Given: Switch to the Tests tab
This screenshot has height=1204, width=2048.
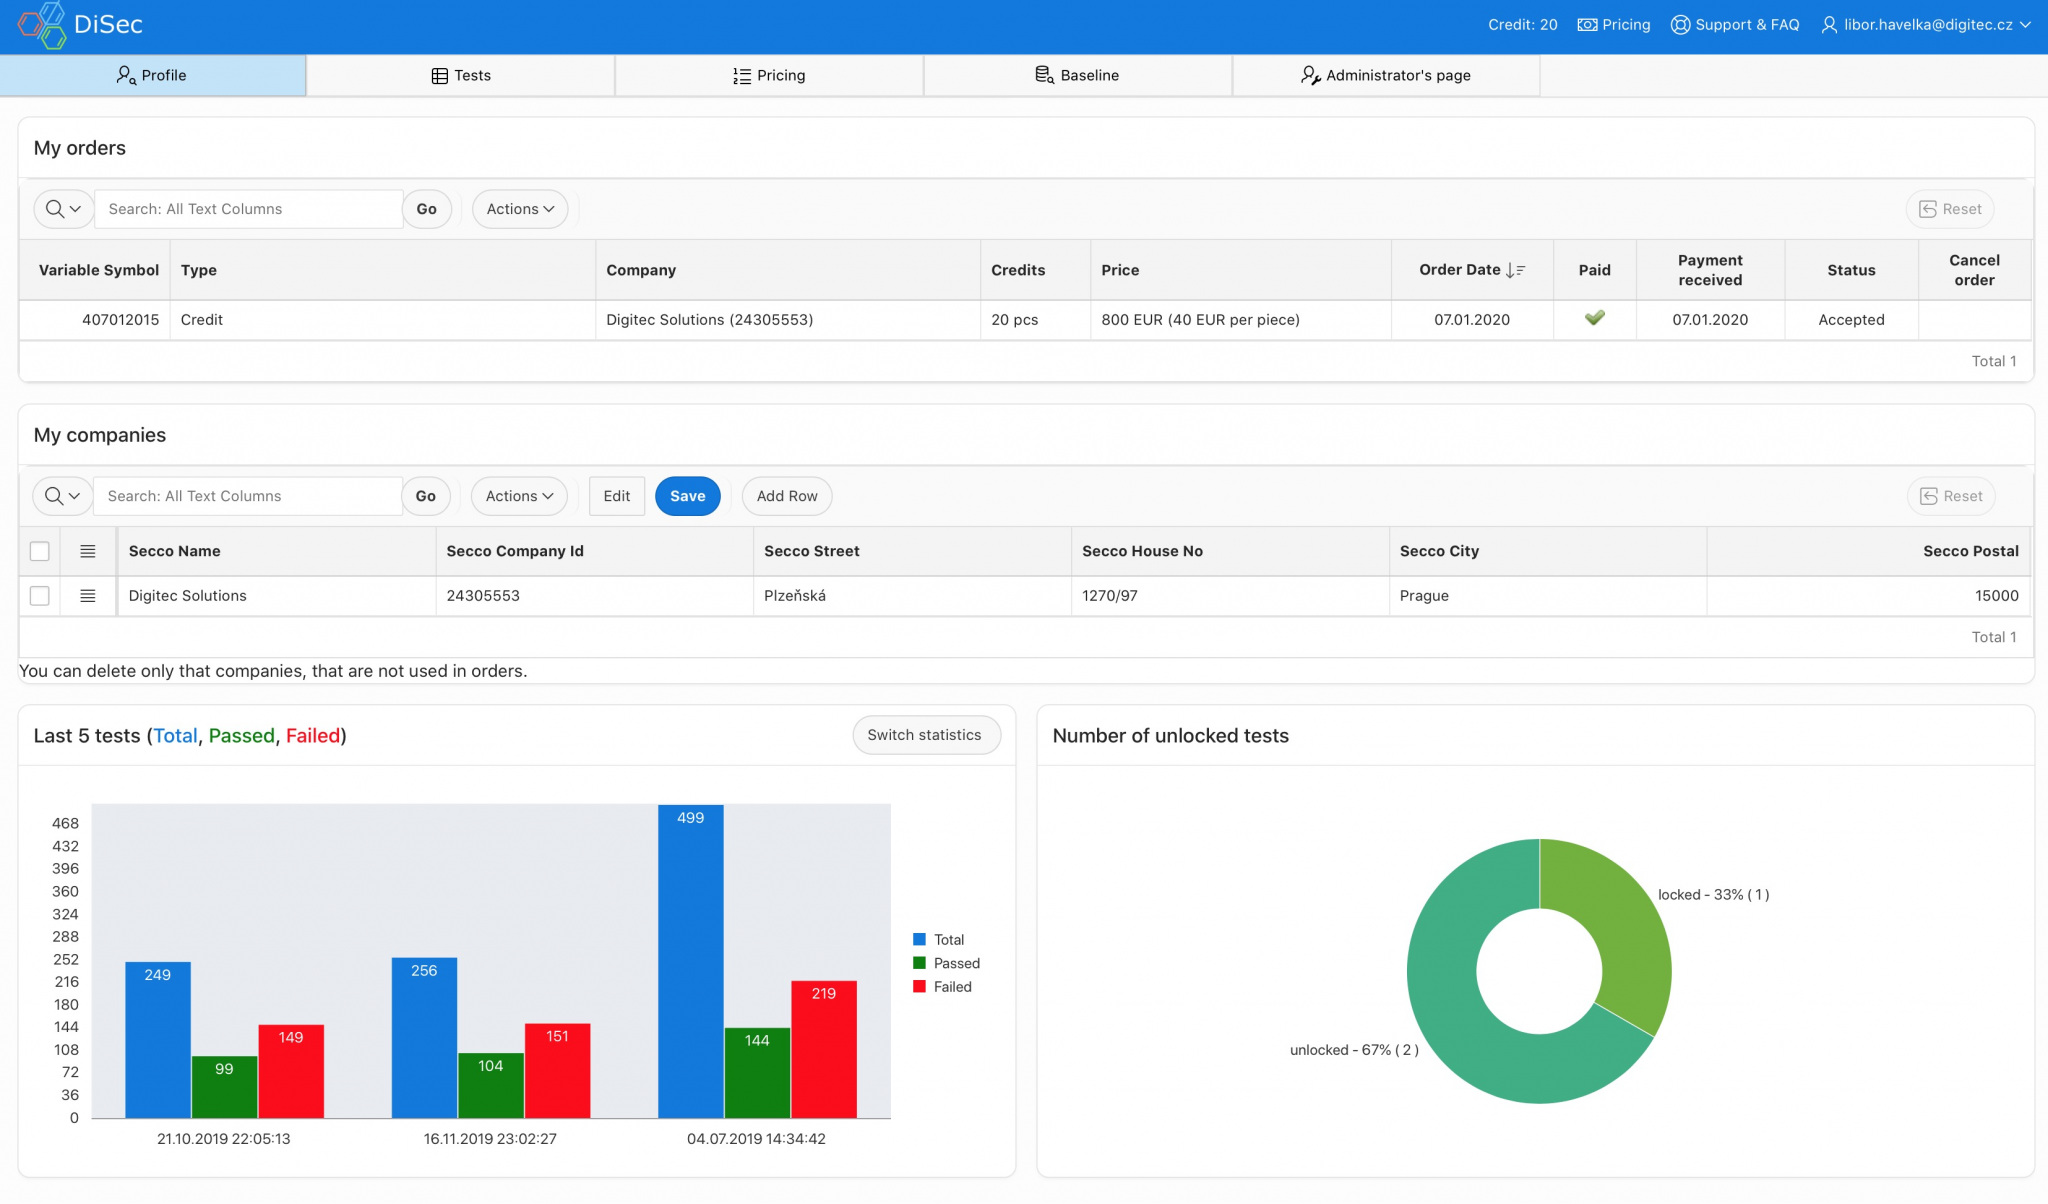Looking at the screenshot, I should (461, 75).
